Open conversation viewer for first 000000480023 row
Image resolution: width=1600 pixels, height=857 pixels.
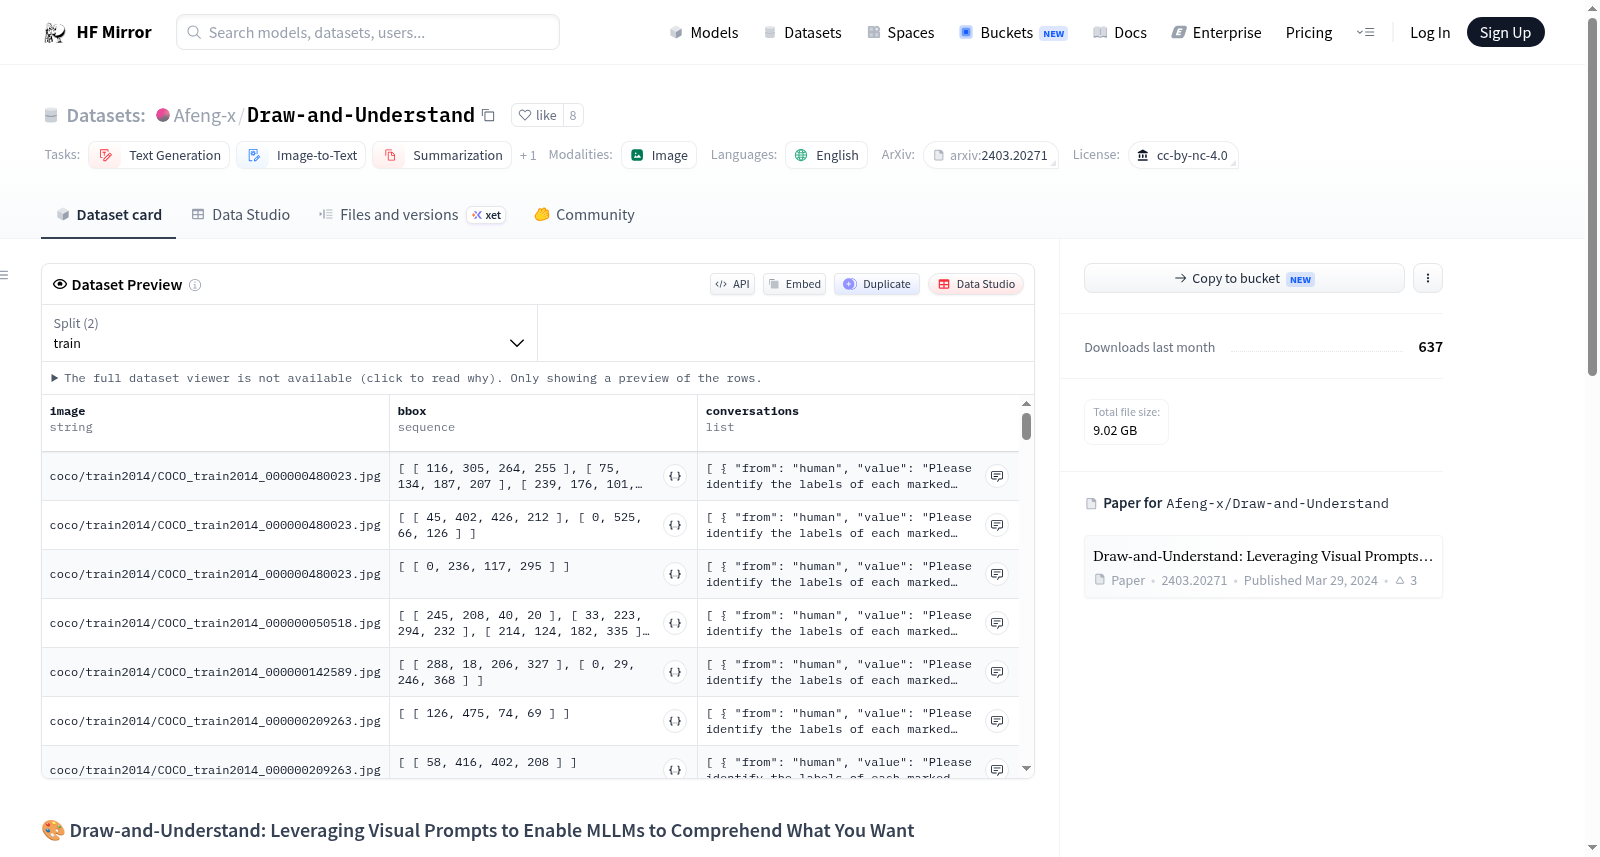click(997, 476)
